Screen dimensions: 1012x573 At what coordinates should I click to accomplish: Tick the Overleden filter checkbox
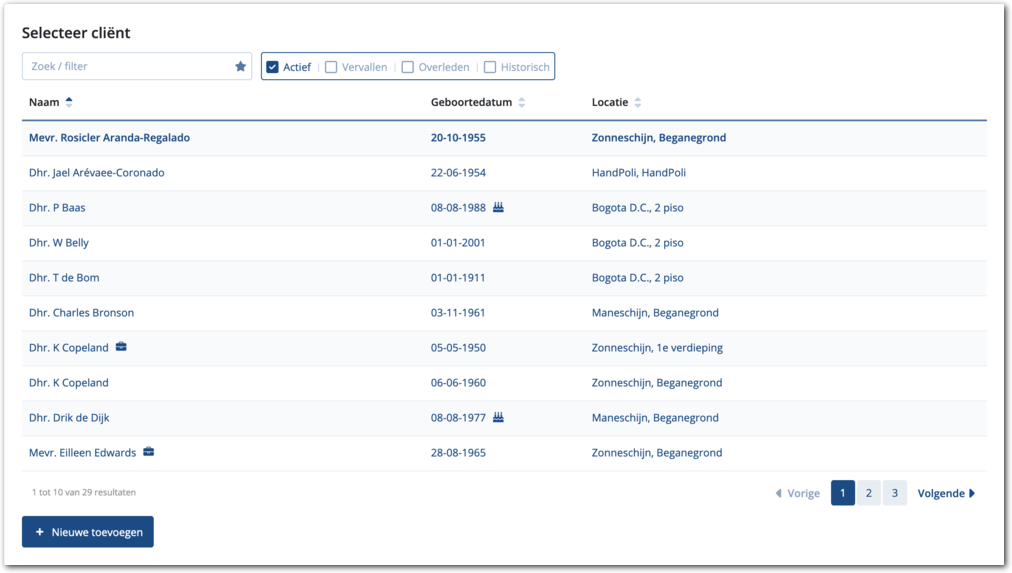coord(407,68)
